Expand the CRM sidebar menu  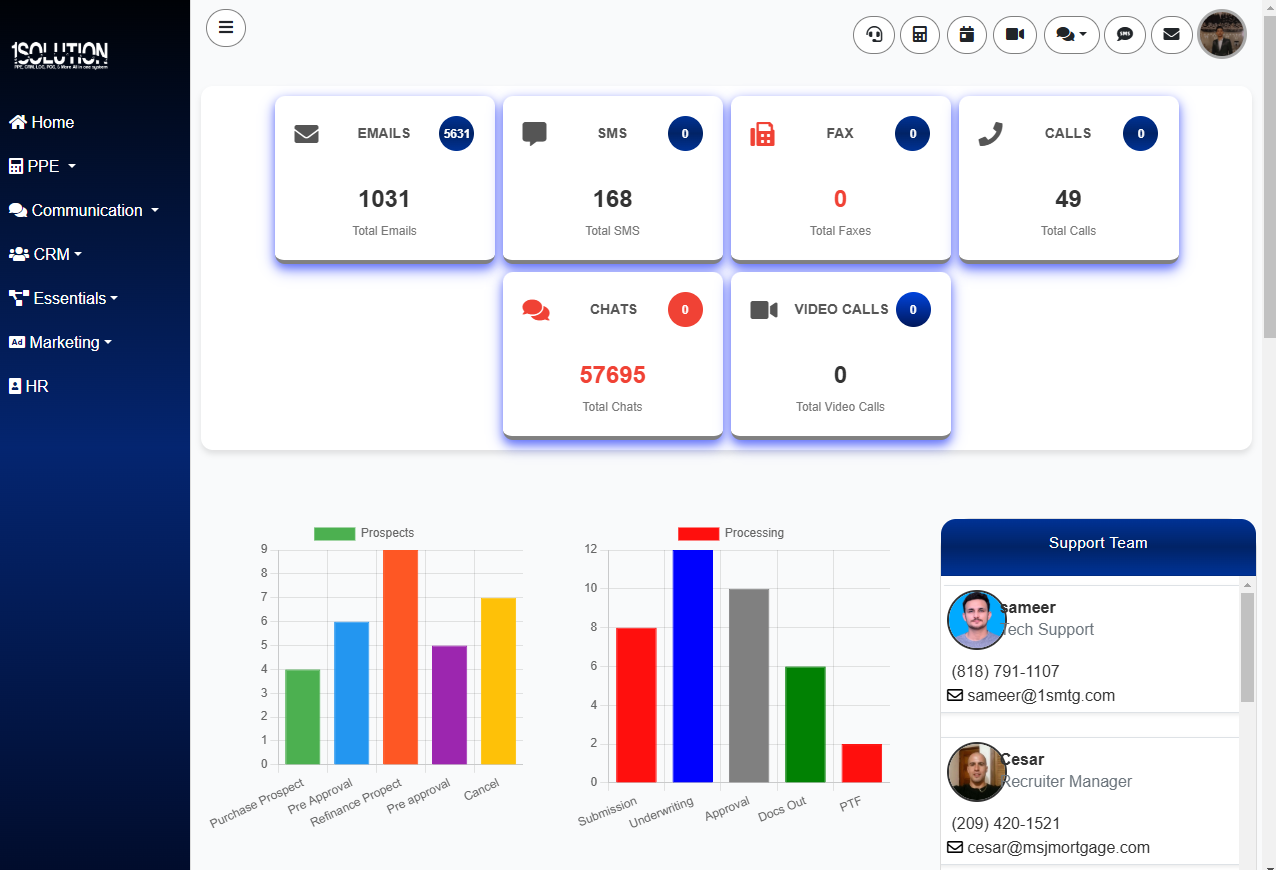coord(45,254)
